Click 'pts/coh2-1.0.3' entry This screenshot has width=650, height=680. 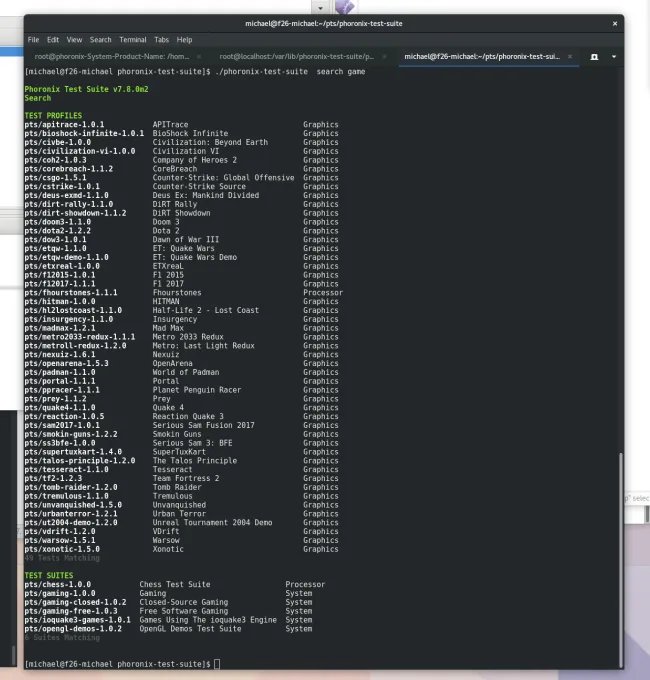(56, 160)
